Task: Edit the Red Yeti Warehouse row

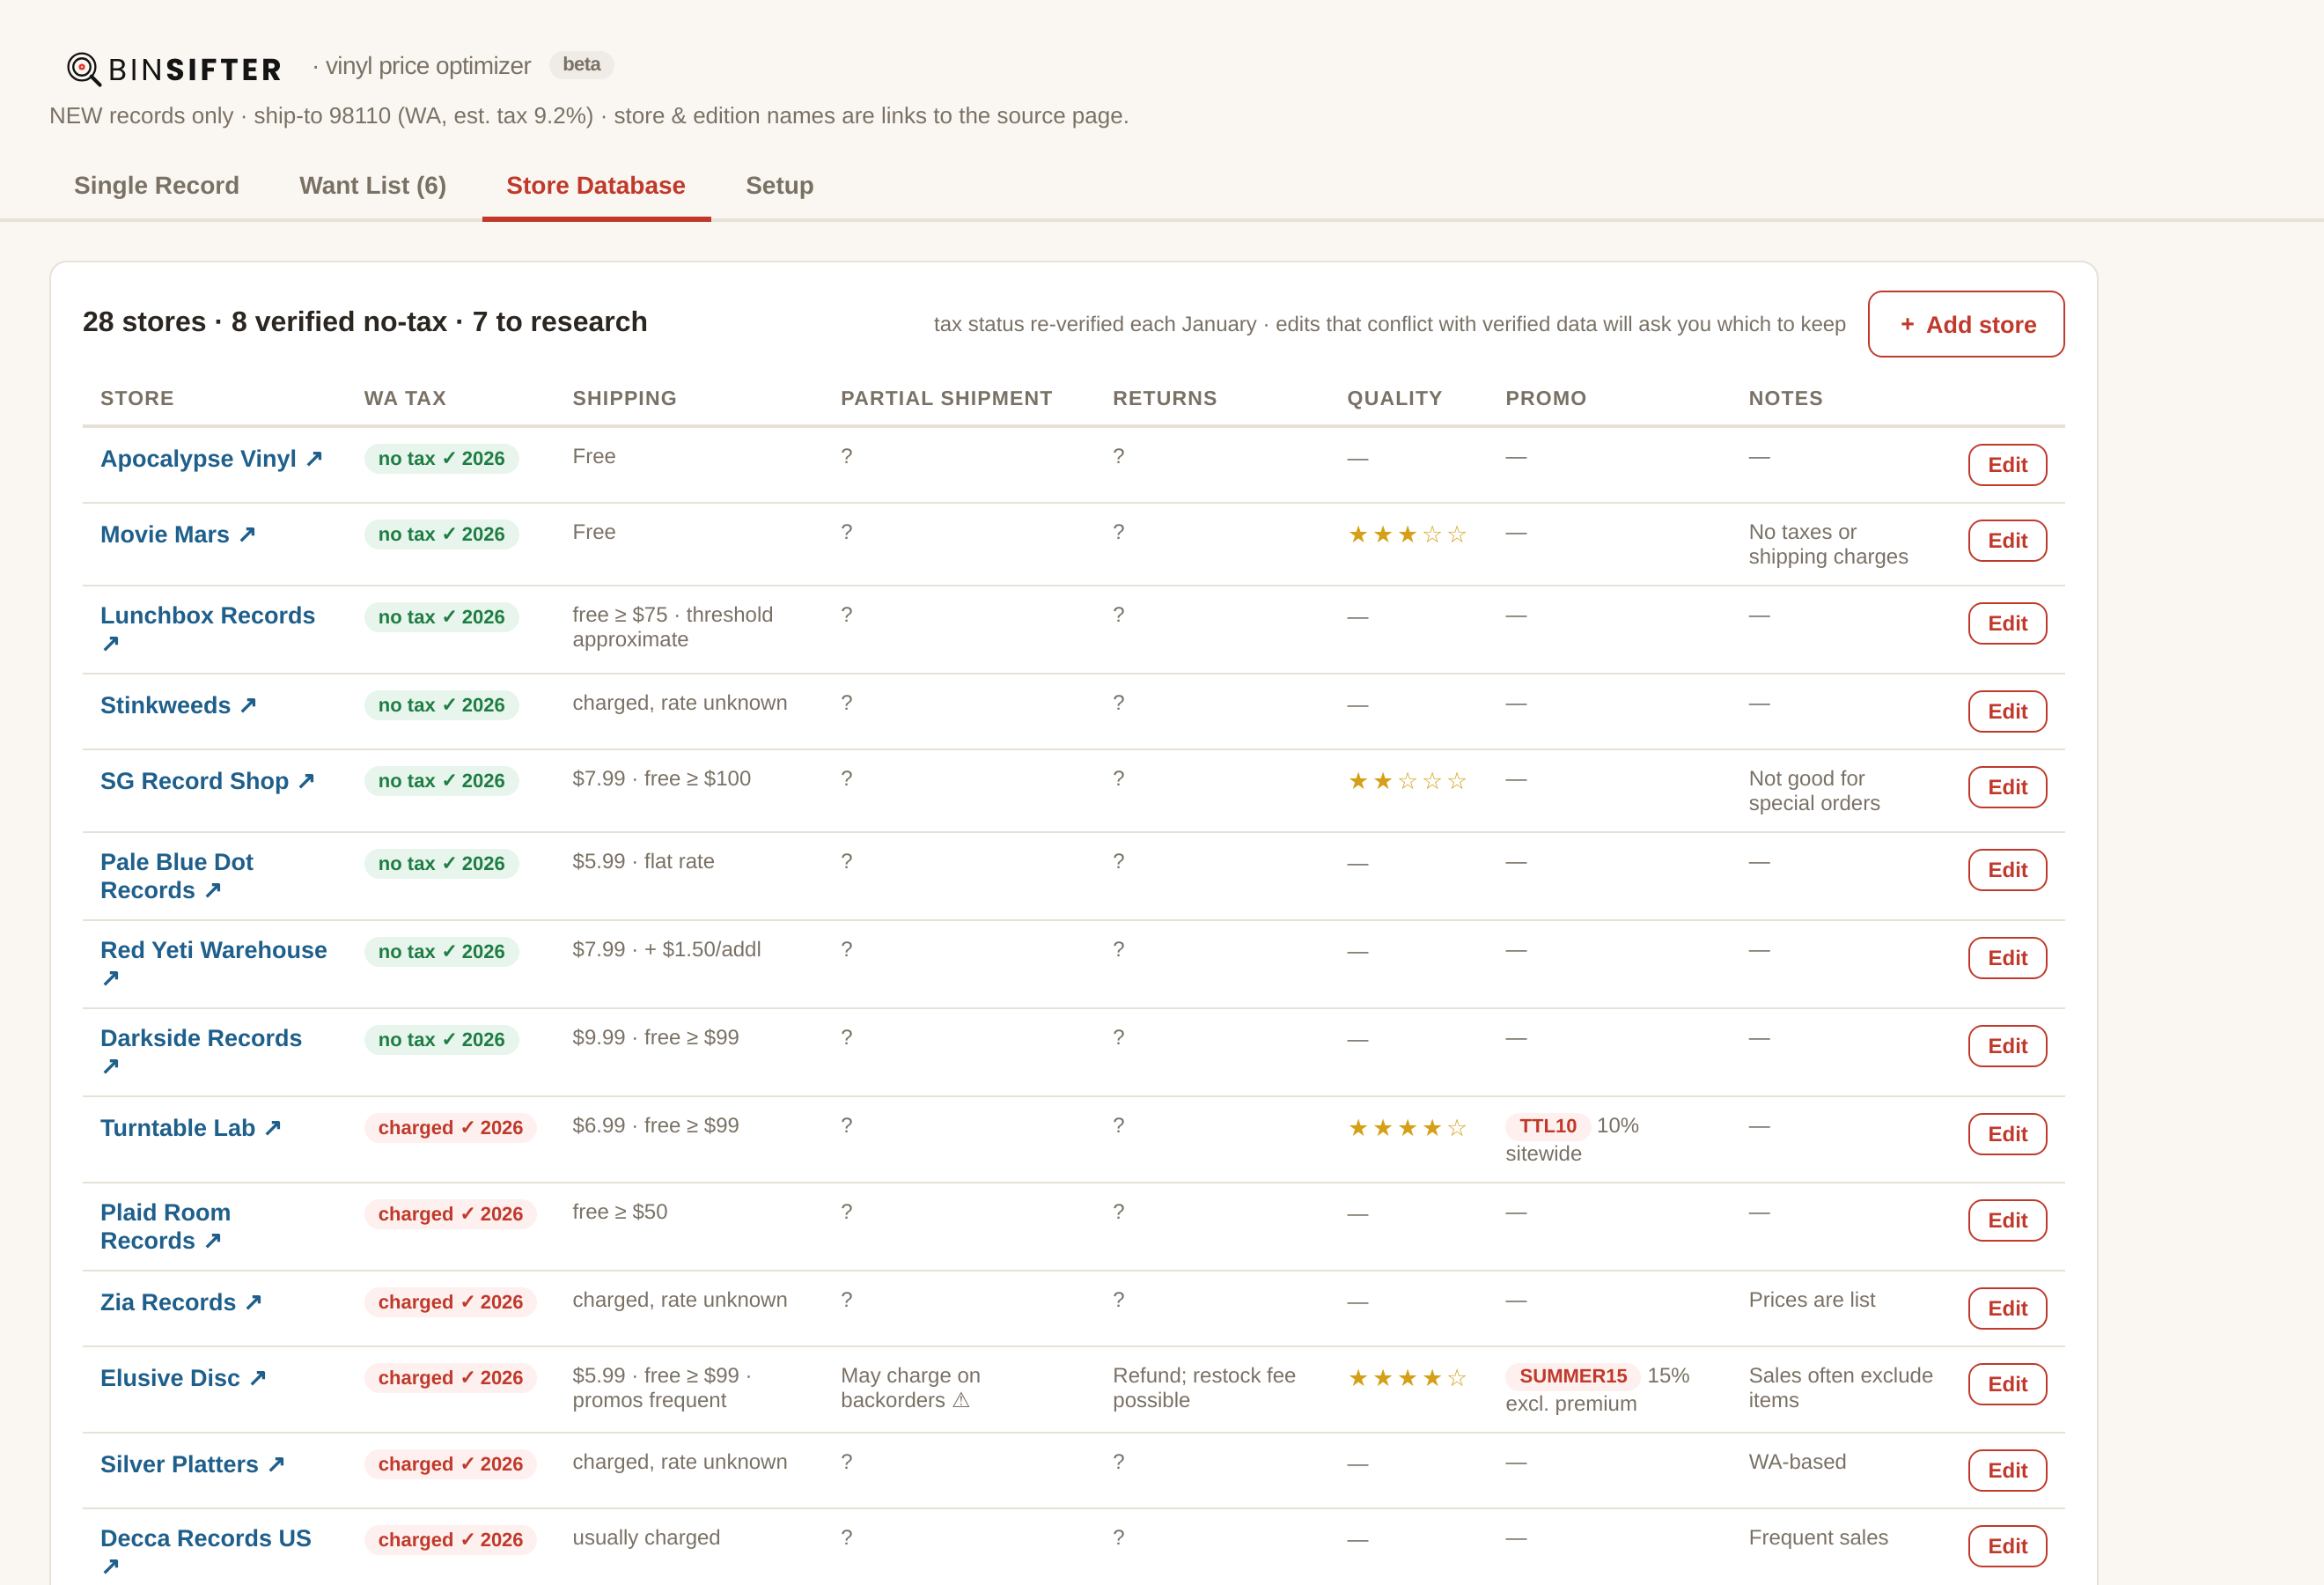Action: pyautogui.click(x=2007, y=959)
